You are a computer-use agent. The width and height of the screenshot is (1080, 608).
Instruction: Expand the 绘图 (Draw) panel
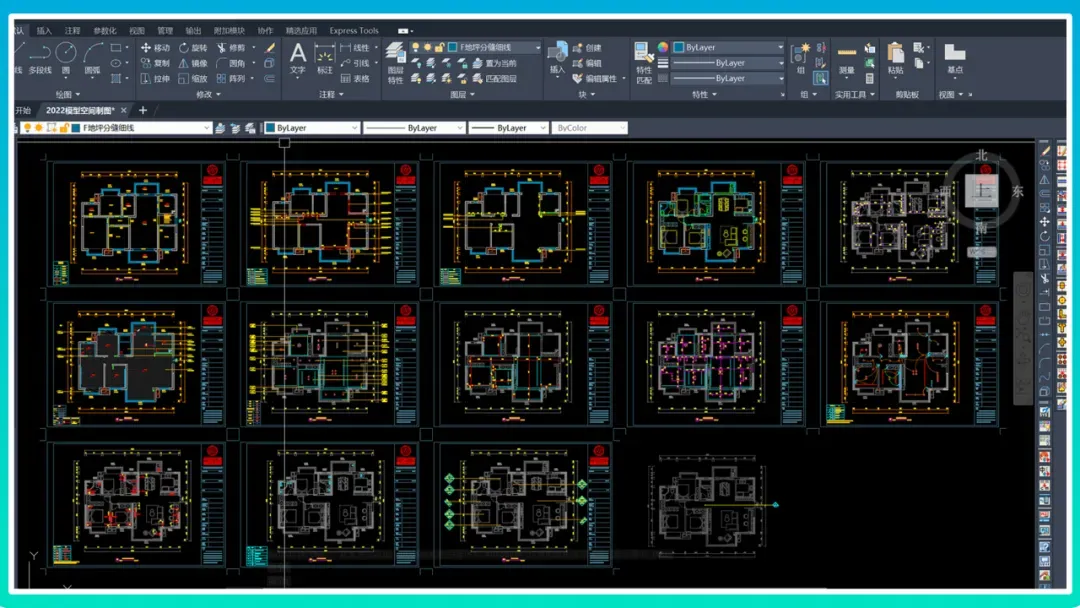68,94
